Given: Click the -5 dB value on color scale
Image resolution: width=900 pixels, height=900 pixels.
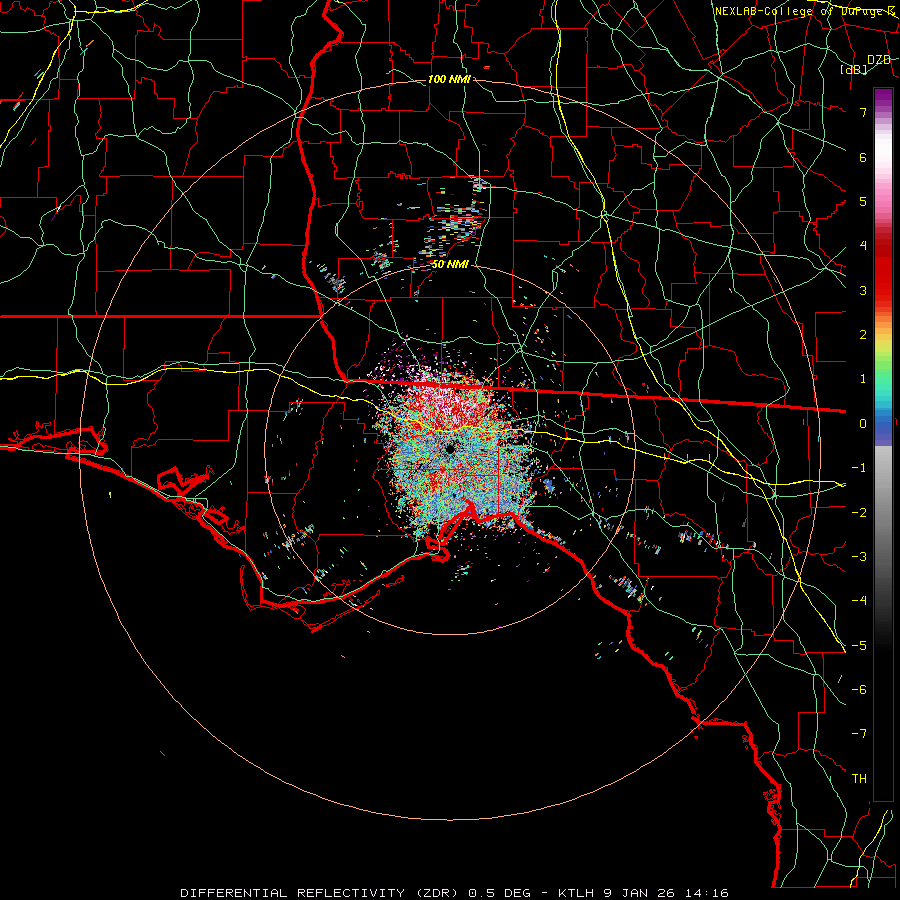Looking at the screenshot, I should click(859, 646).
